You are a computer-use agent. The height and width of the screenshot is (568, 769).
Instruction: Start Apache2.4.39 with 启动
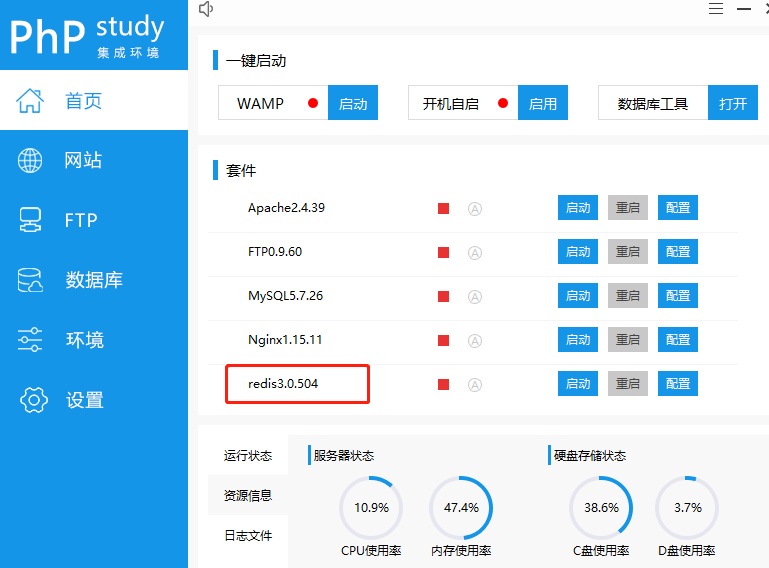coord(578,207)
